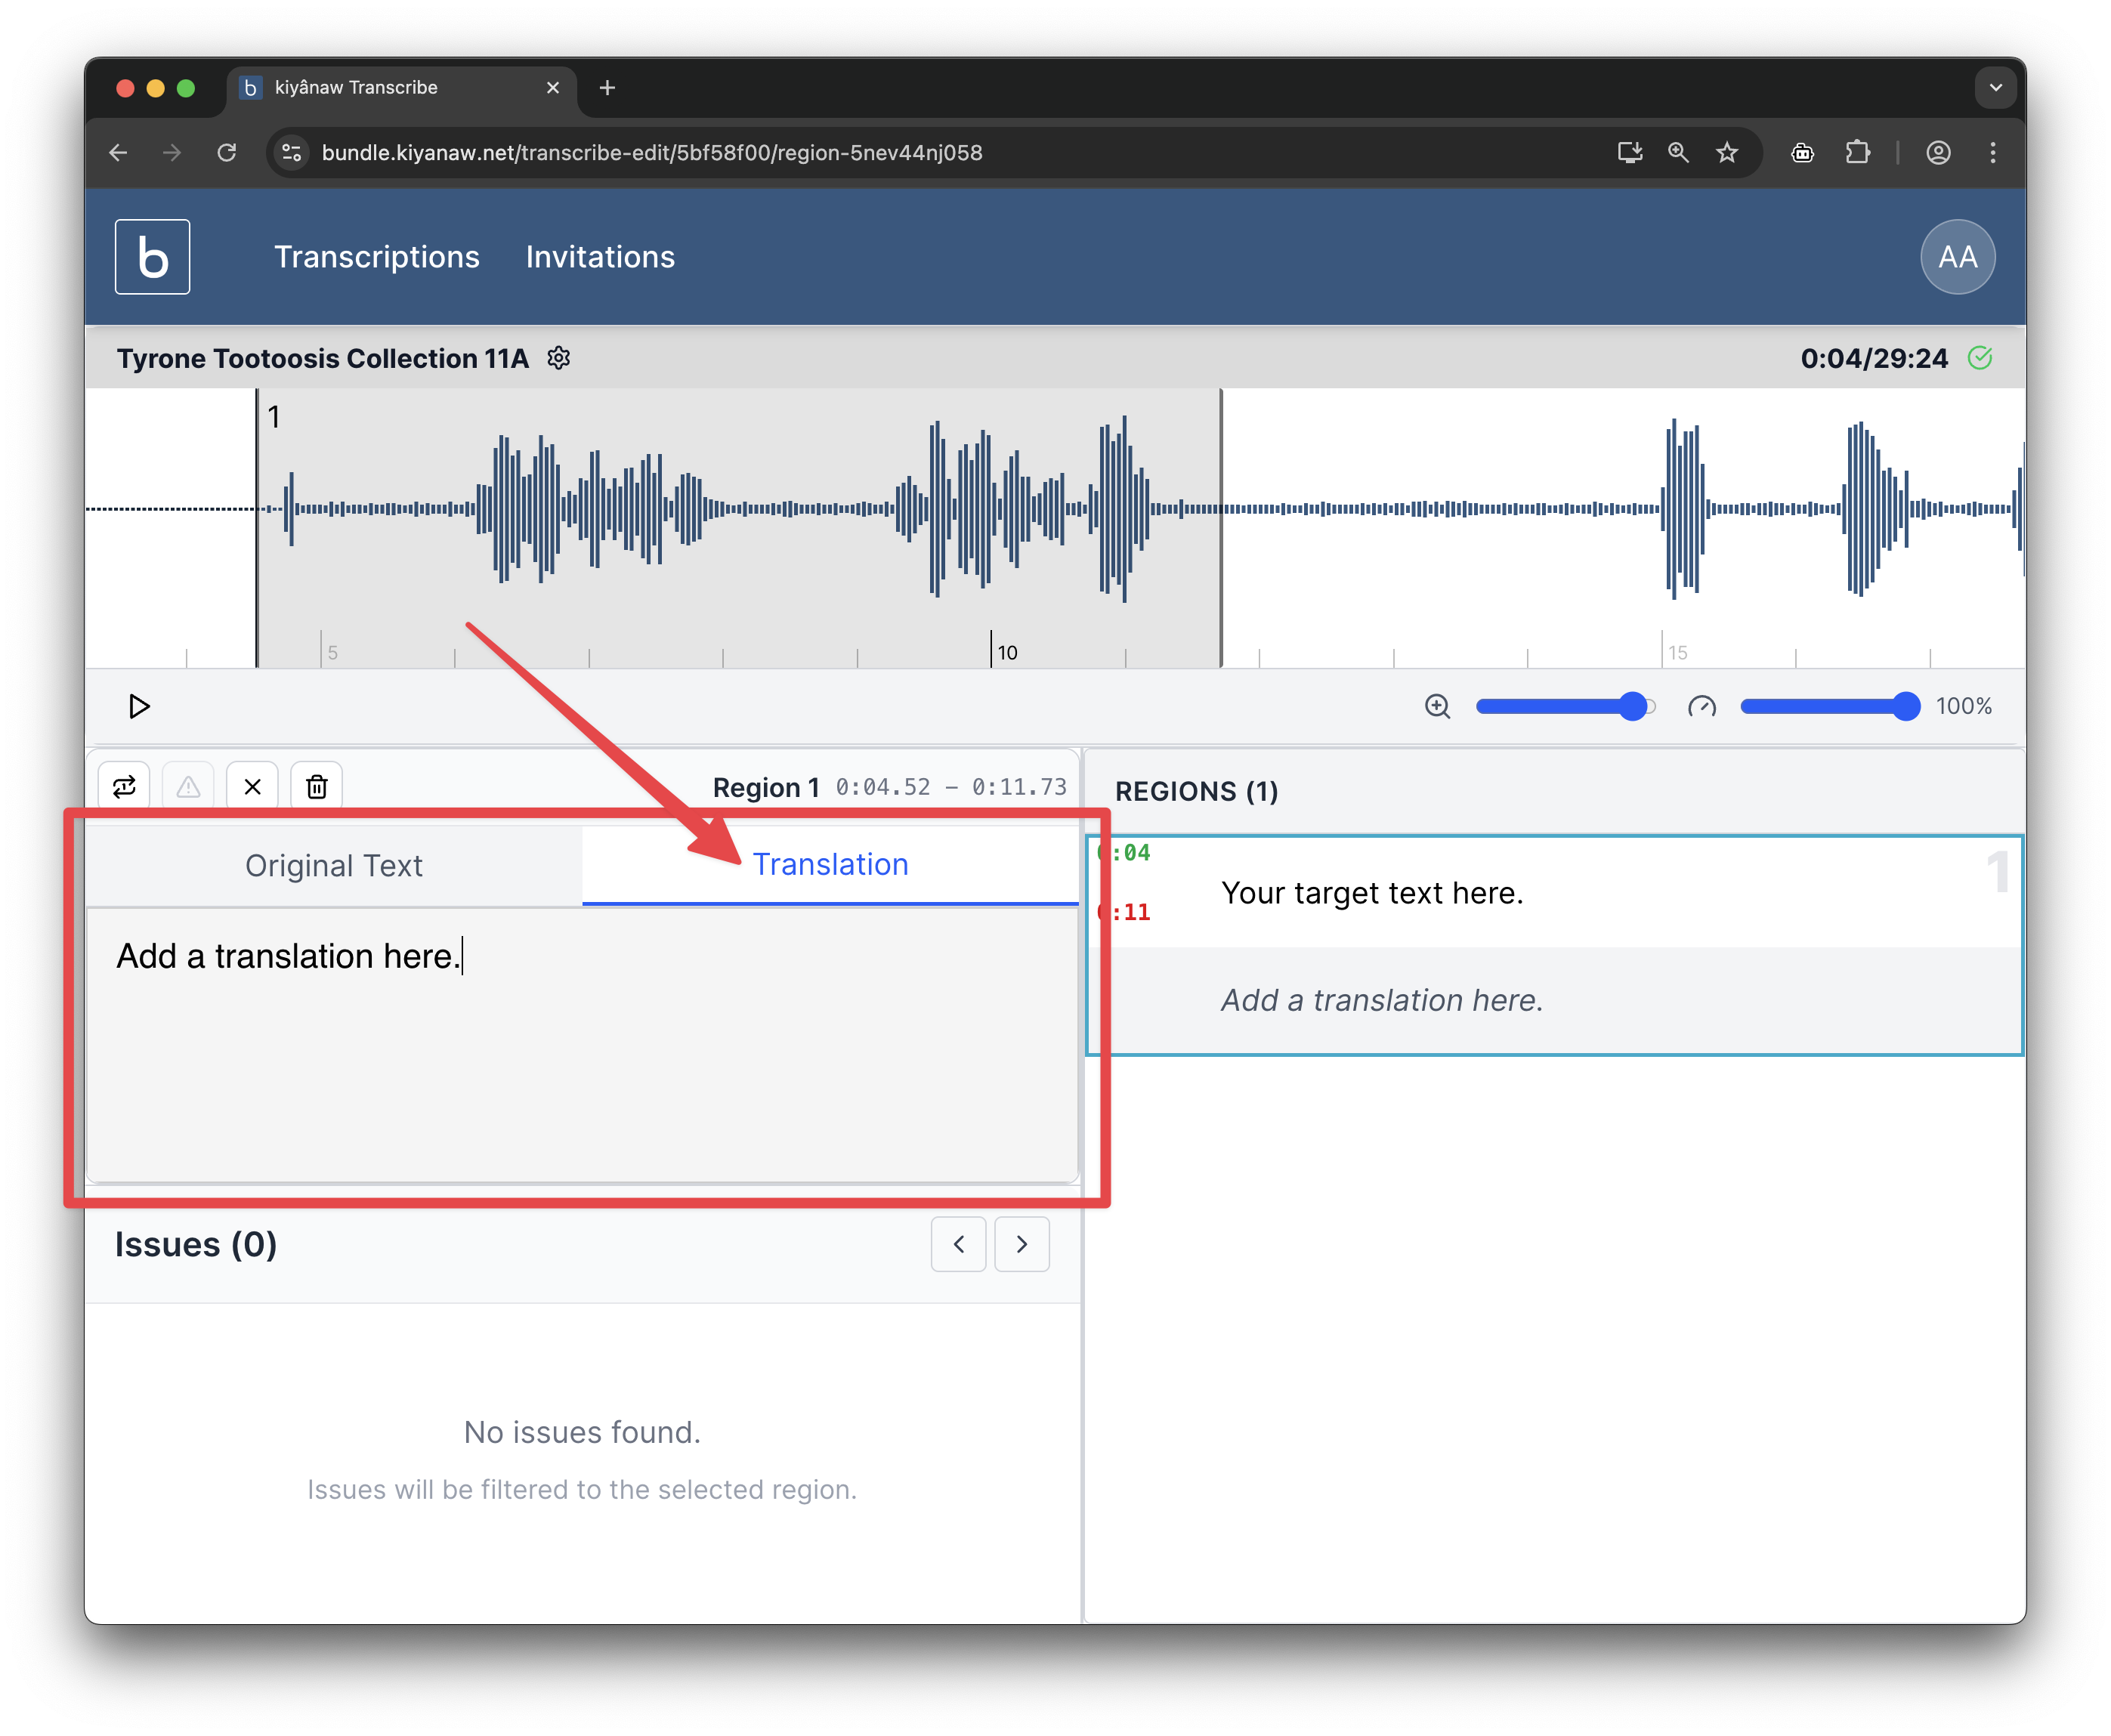
Task: Click the playback speed gauge icon
Action: pyautogui.click(x=1701, y=707)
